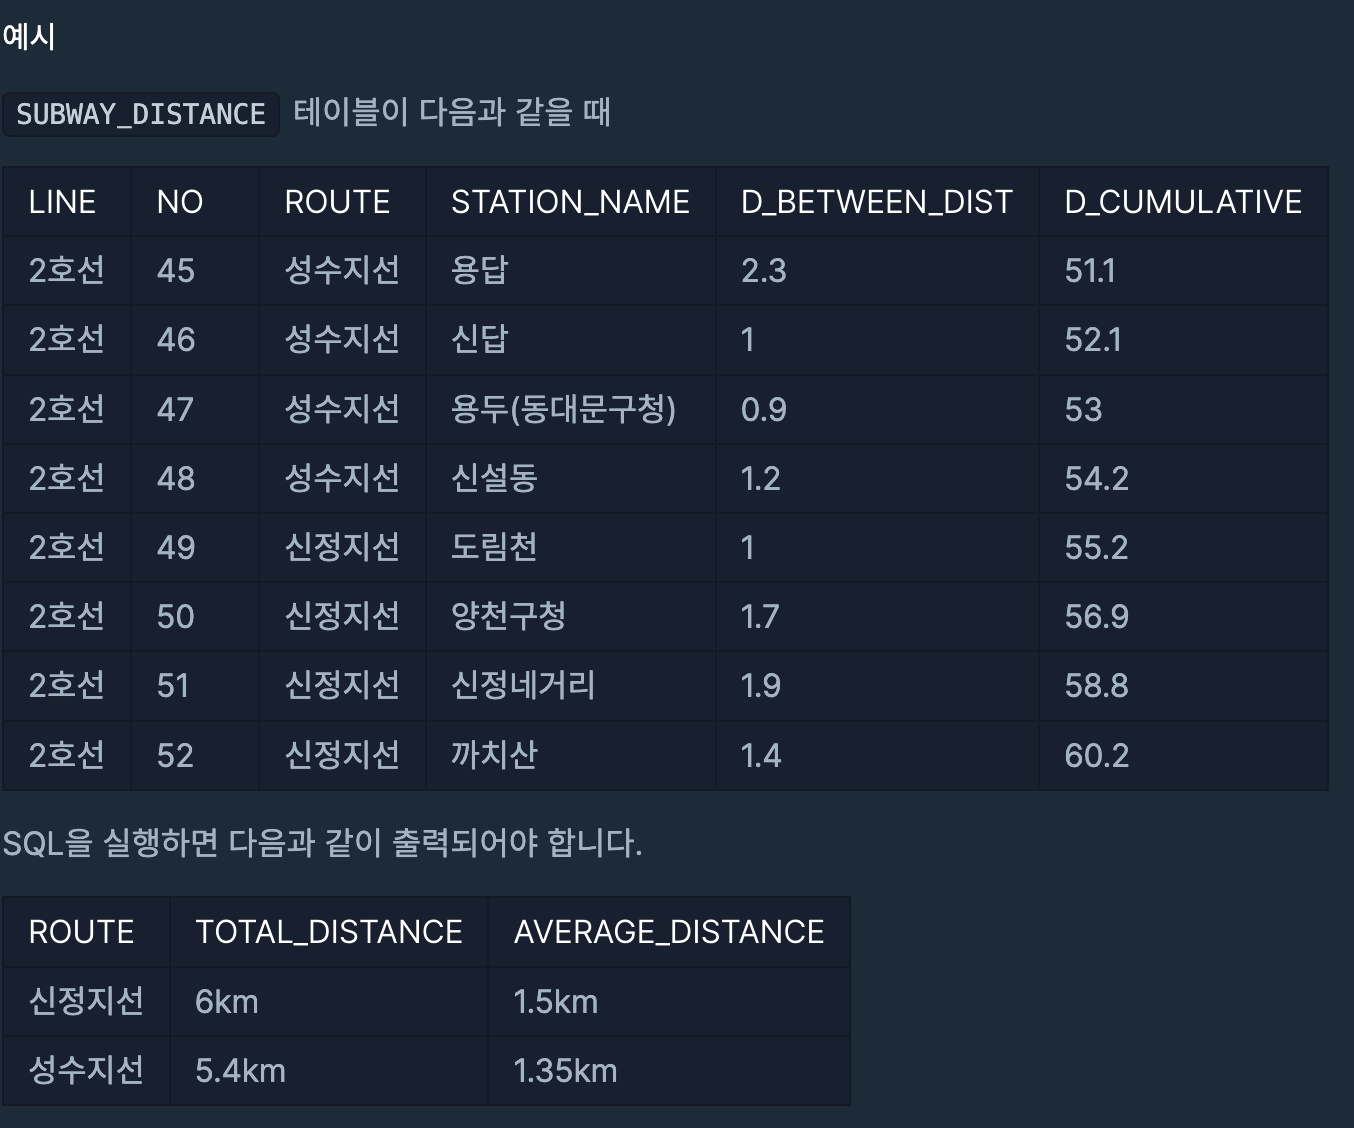Click the TOTAL_DISTANCE result header
The image size is (1354, 1128).
[329, 932]
